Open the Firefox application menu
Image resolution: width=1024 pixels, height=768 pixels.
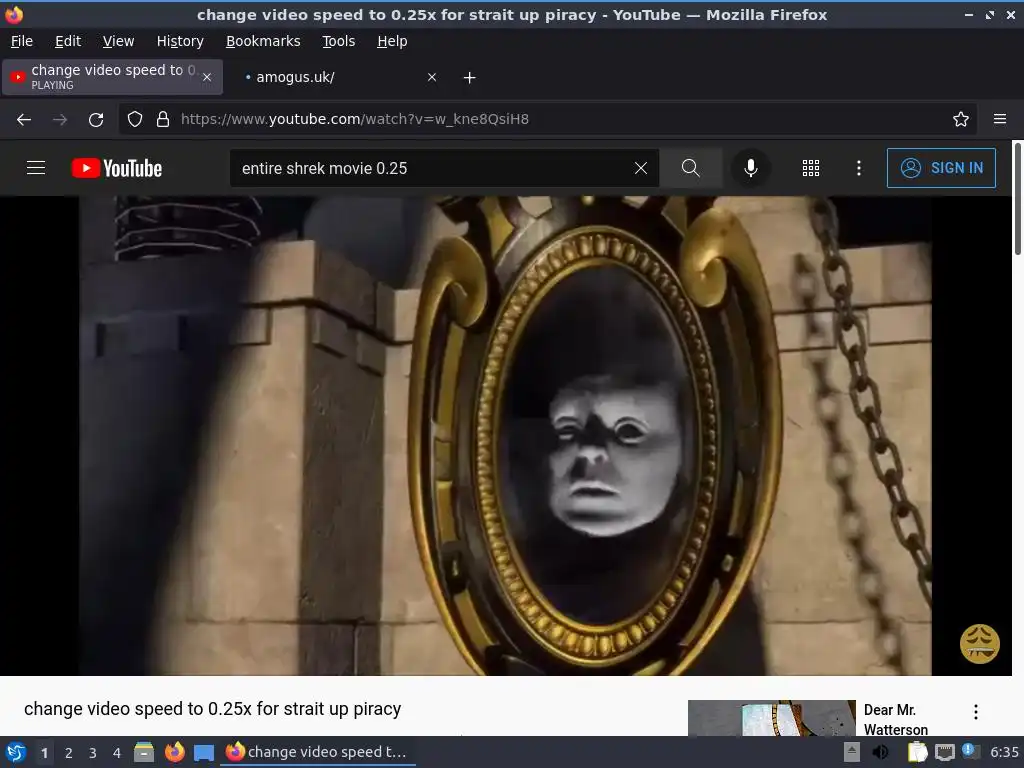coord(1000,119)
